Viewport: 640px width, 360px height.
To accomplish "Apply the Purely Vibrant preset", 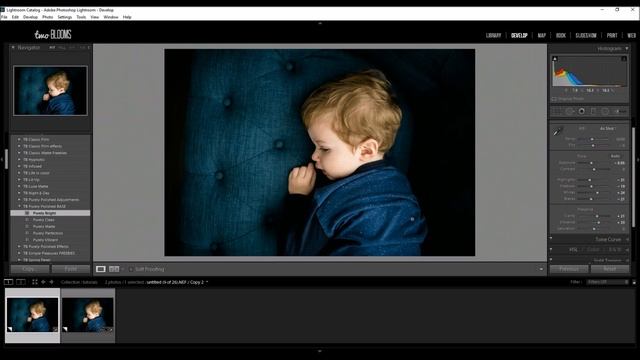I will click(x=45, y=240).
